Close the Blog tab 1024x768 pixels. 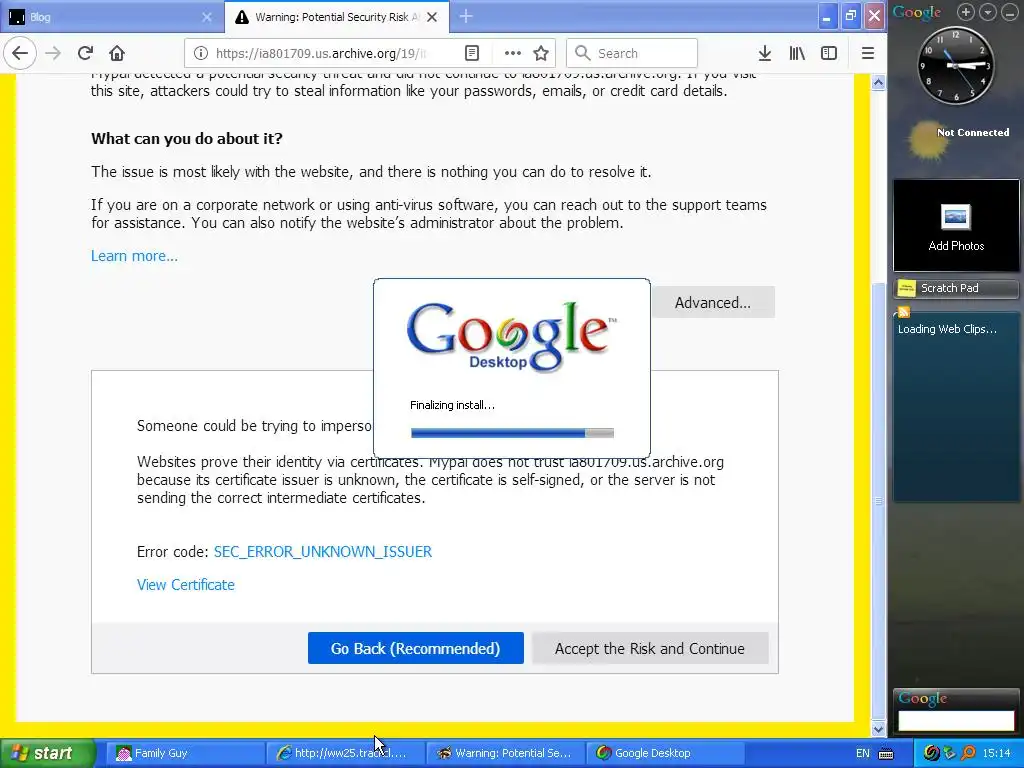pyautogui.click(x=206, y=17)
